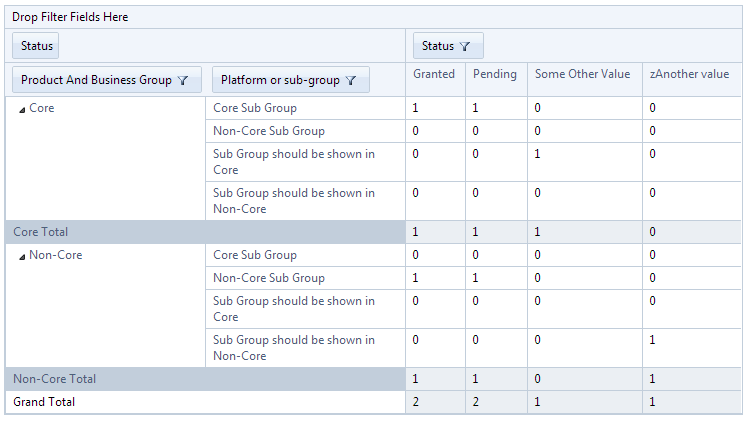Collapse the Non-Core row group
The height and width of the screenshot is (422, 749).
[x=21, y=256]
